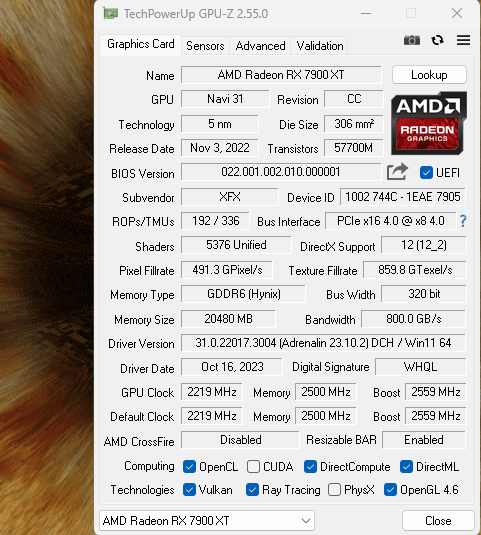
Task: Toggle the Vulkan checkbox
Action: pyautogui.click(x=189, y=490)
